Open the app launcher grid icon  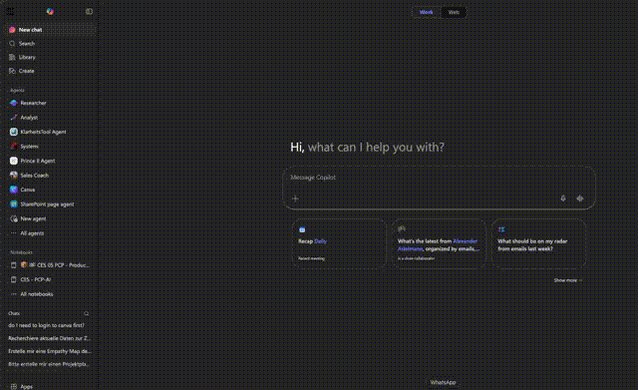click(11, 11)
